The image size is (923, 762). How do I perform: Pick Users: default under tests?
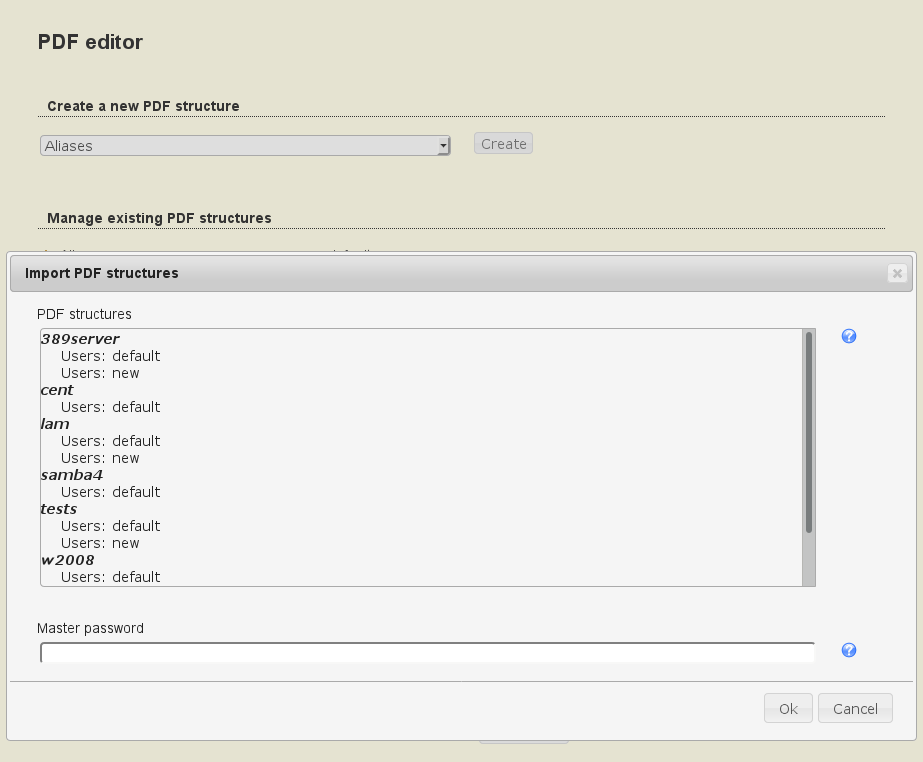(x=110, y=526)
